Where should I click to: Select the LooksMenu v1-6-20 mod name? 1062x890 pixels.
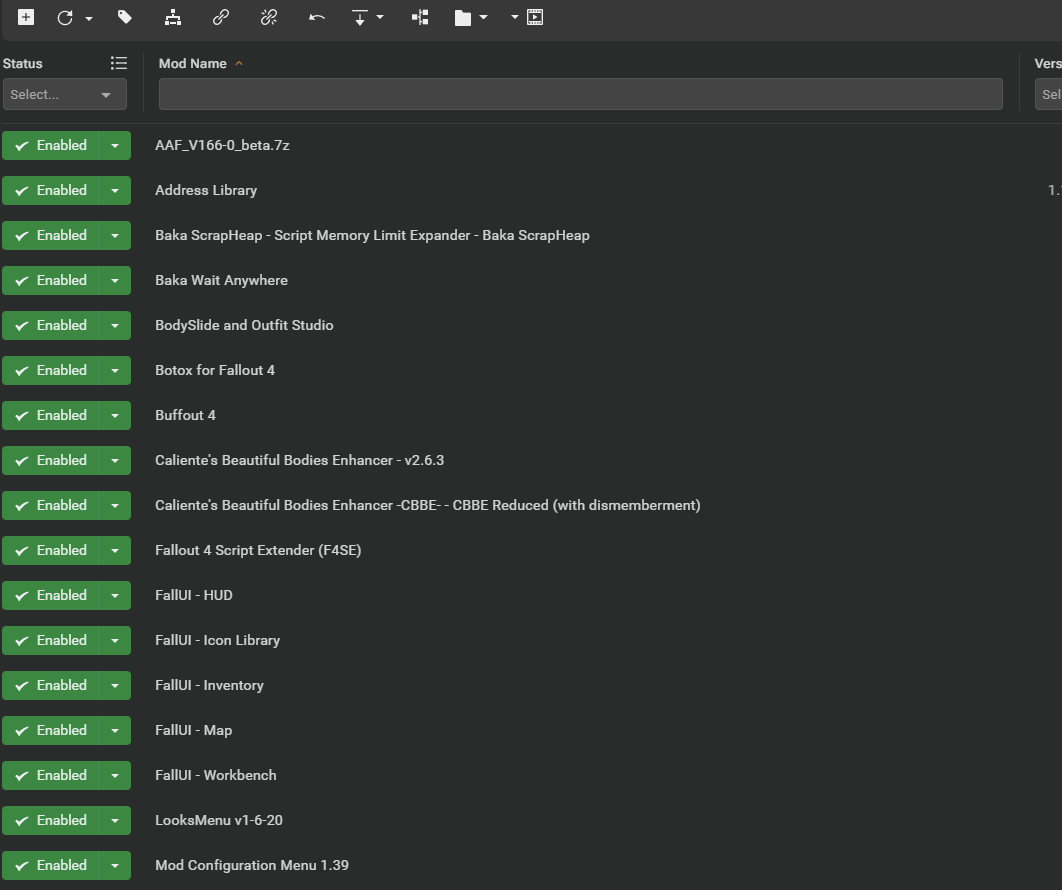click(x=219, y=820)
